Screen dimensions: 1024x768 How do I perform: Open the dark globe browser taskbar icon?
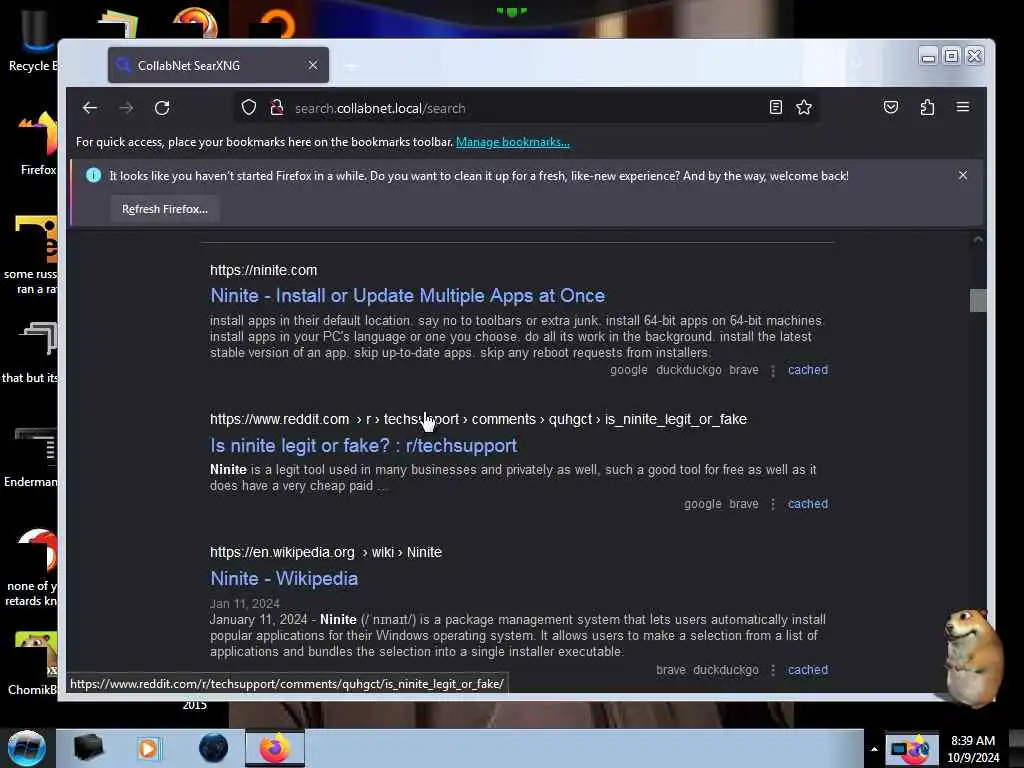[x=214, y=748]
